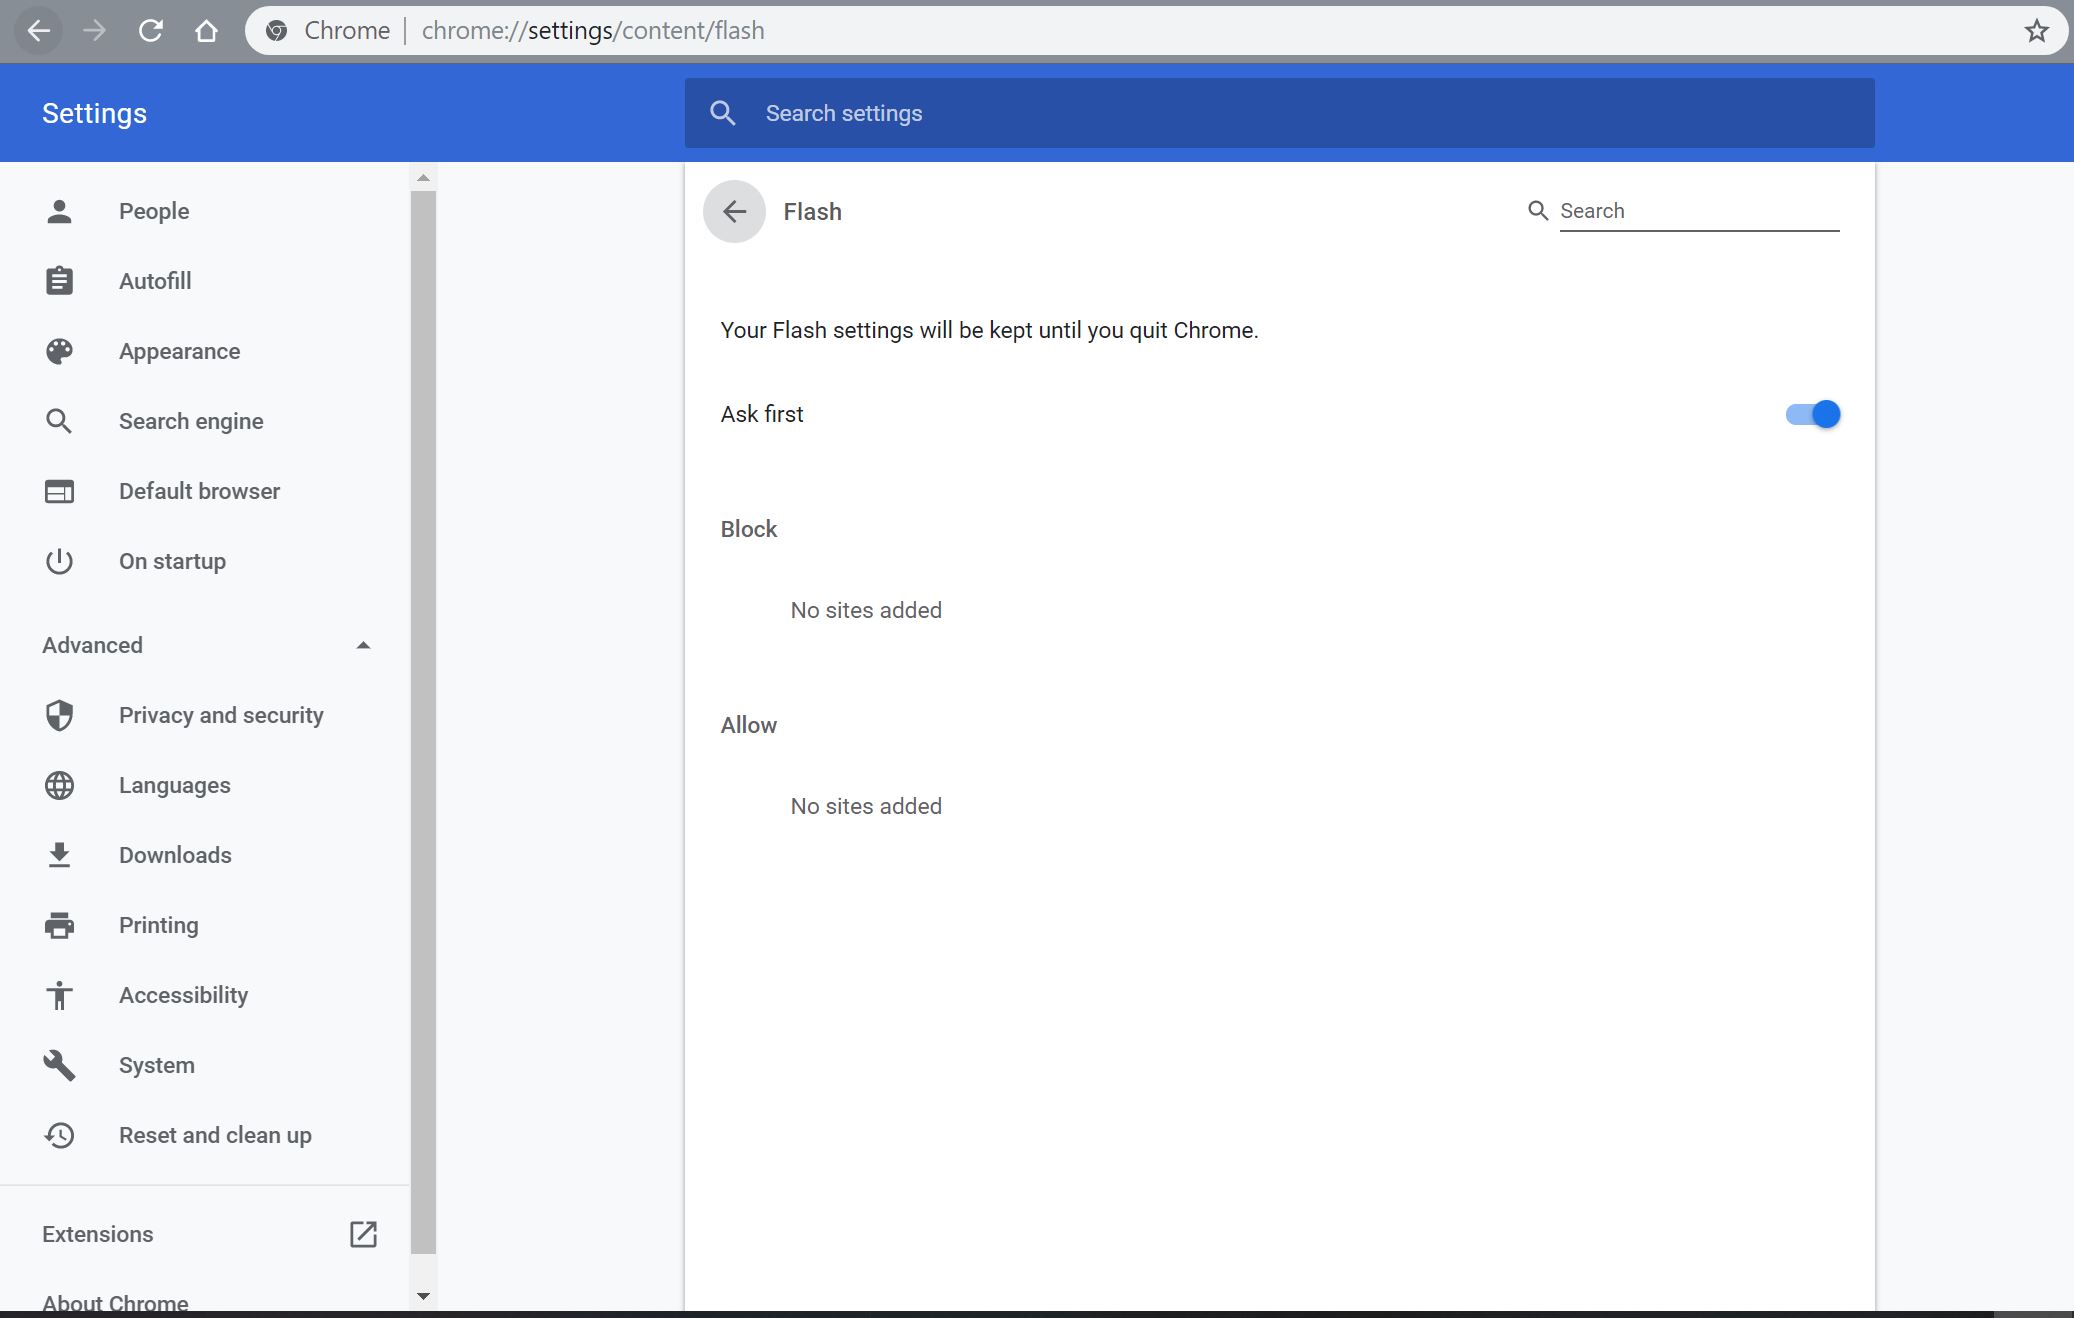Open Privacy and security shield icon
2074x1318 pixels.
click(x=59, y=715)
